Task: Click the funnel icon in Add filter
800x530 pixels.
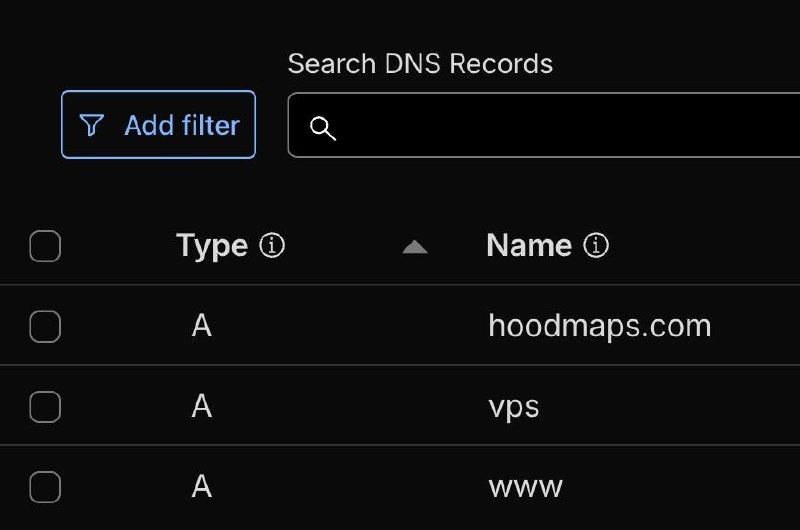Action: point(92,125)
